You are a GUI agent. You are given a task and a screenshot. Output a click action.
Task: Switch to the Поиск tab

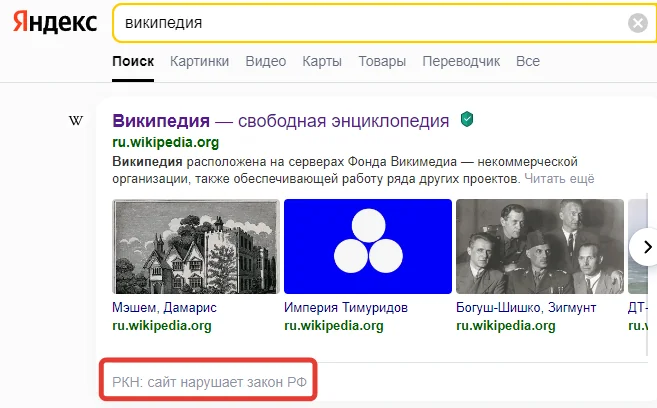coord(133,61)
